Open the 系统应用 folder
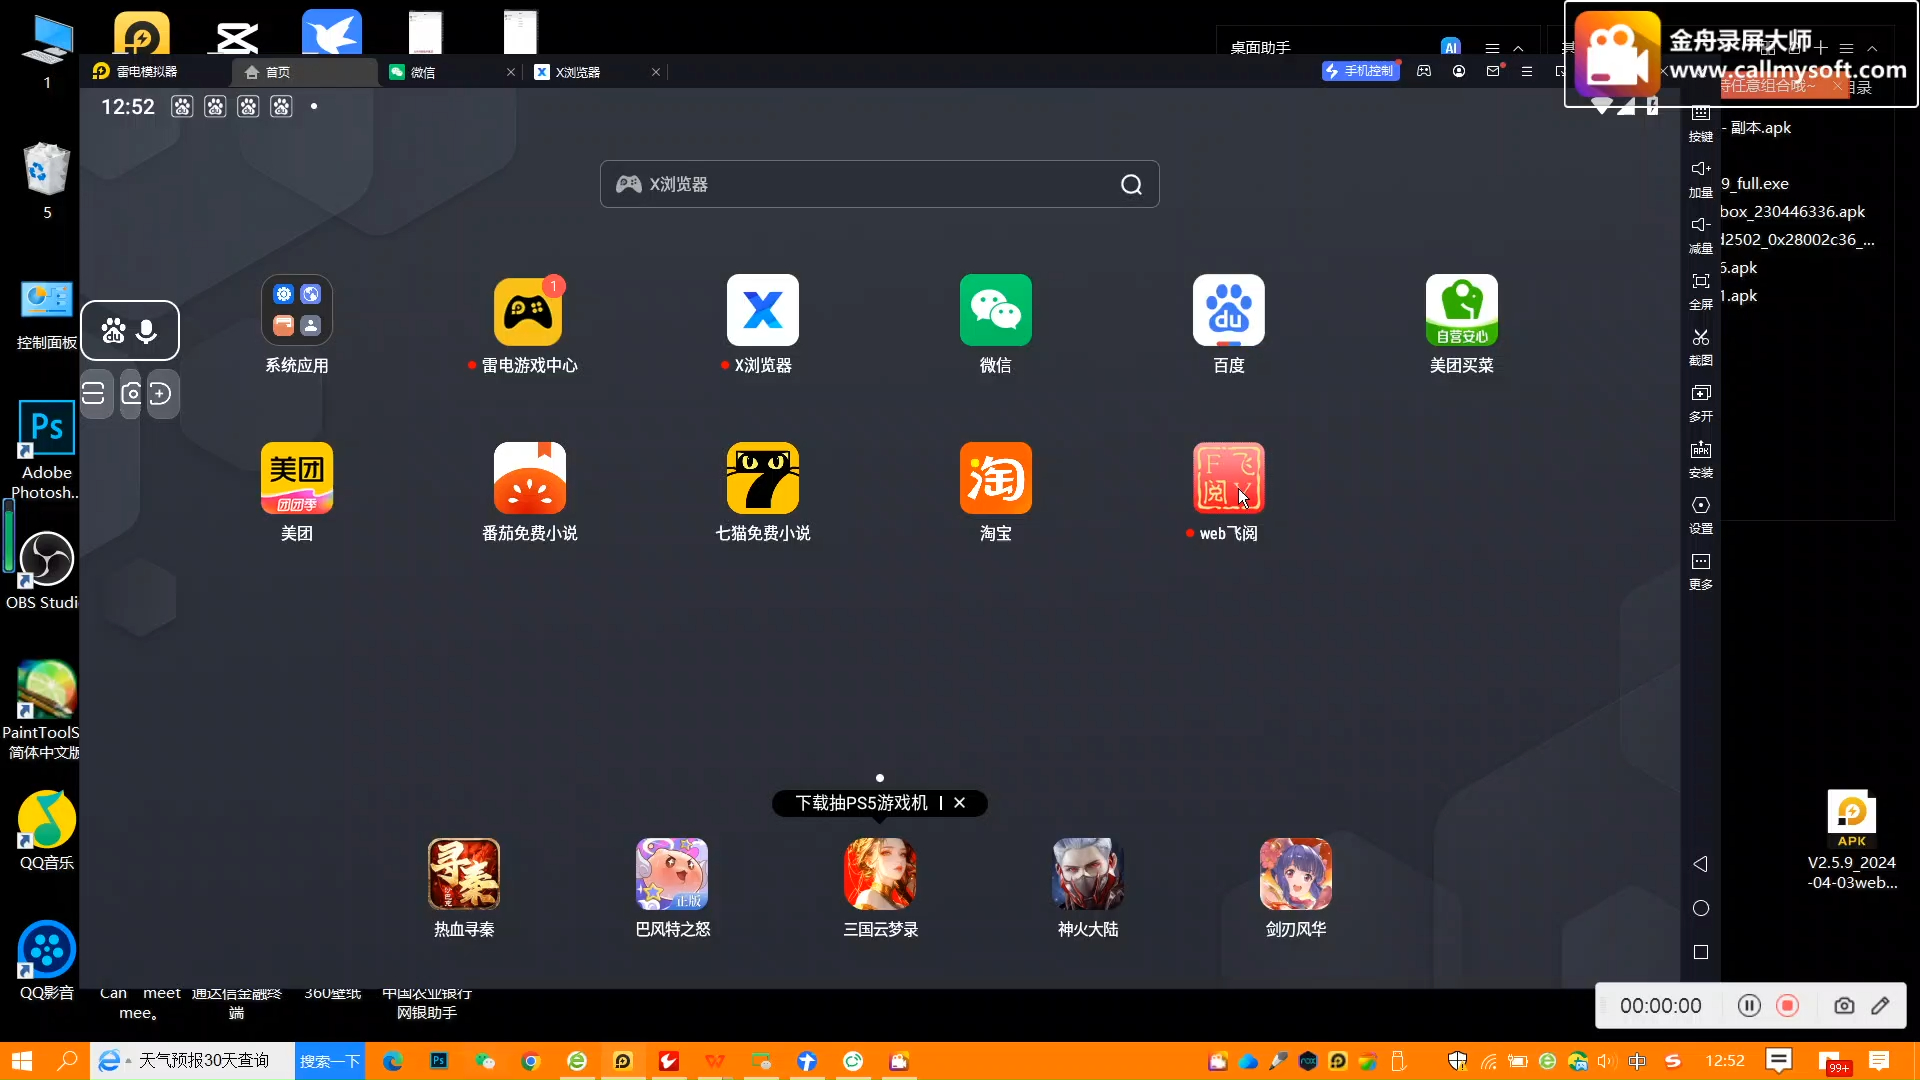 [x=297, y=310]
